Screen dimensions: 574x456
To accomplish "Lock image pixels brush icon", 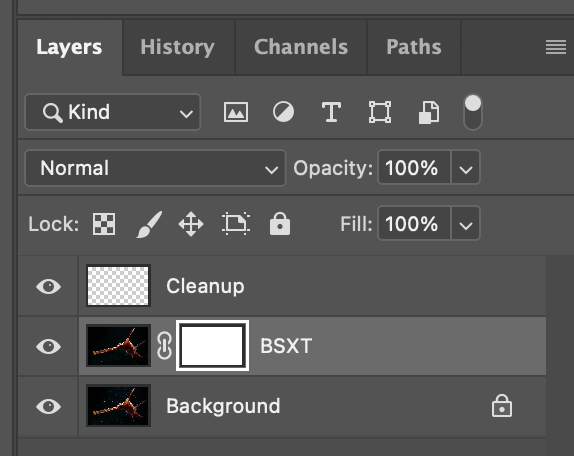I will point(149,224).
